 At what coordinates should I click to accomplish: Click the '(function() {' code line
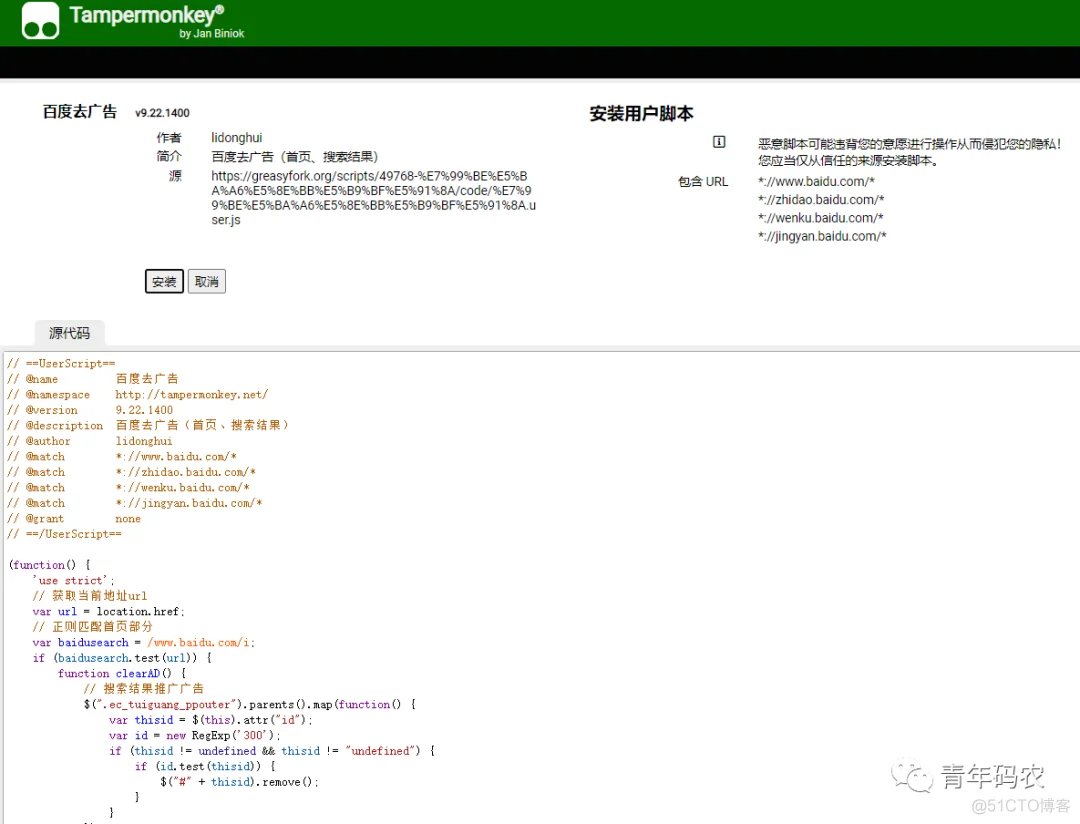[x=50, y=565]
